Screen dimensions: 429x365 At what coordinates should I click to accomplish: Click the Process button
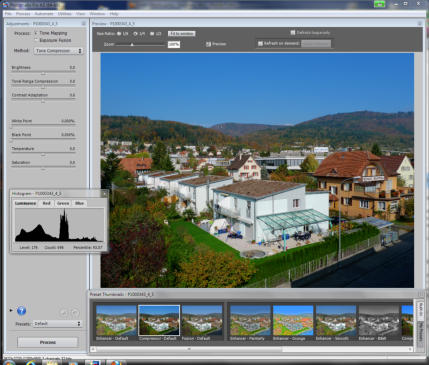pyautogui.click(x=48, y=342)
